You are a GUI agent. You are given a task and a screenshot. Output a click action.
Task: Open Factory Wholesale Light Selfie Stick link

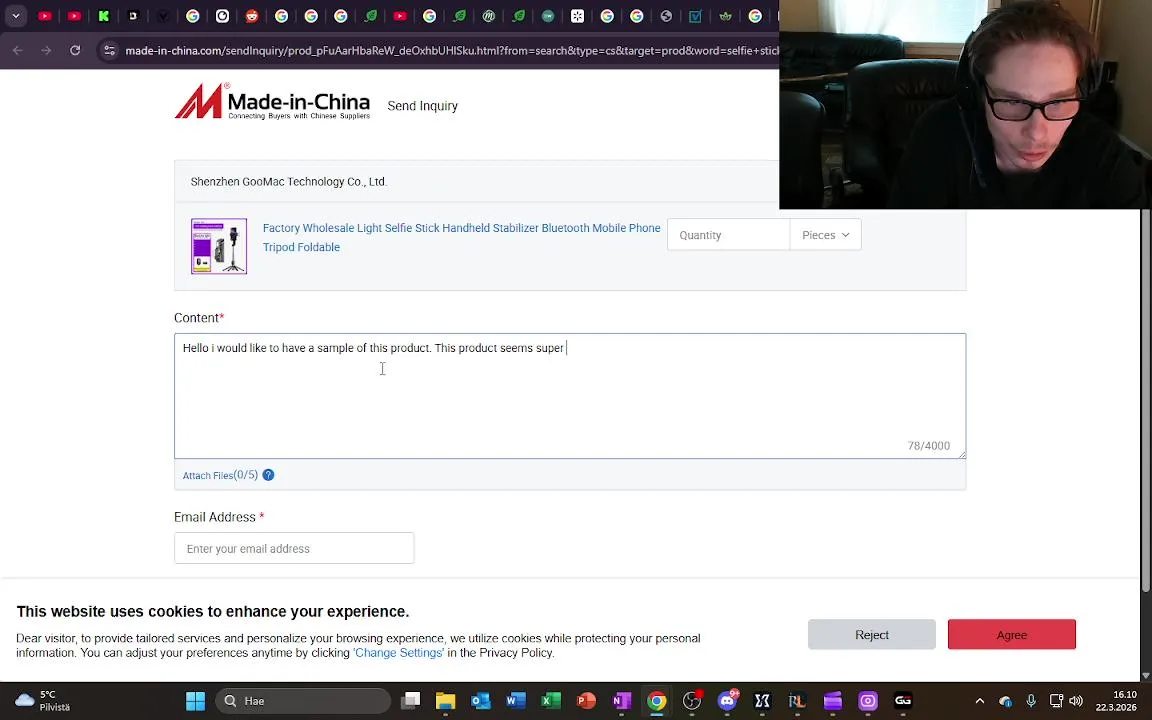pyautogui.click(x=461, y=237)
